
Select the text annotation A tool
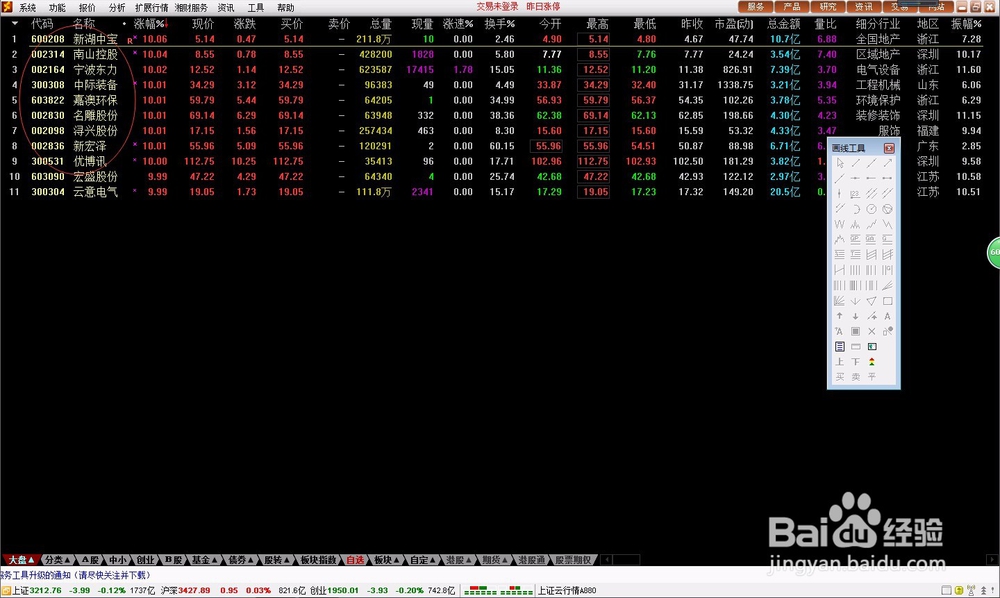887,316
